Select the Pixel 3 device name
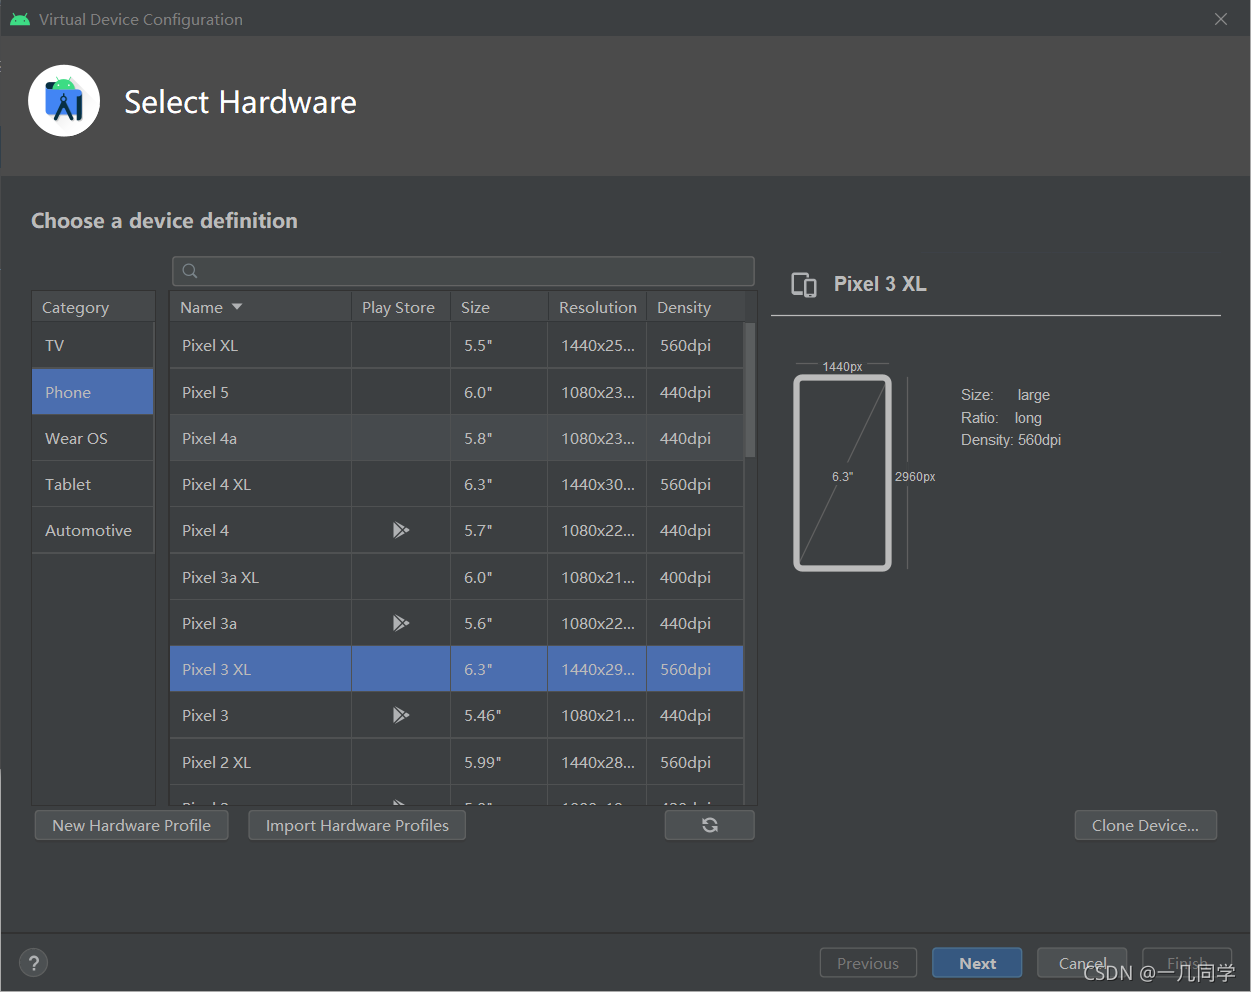This screenshot has height=992, width=1251. (205, 715)
